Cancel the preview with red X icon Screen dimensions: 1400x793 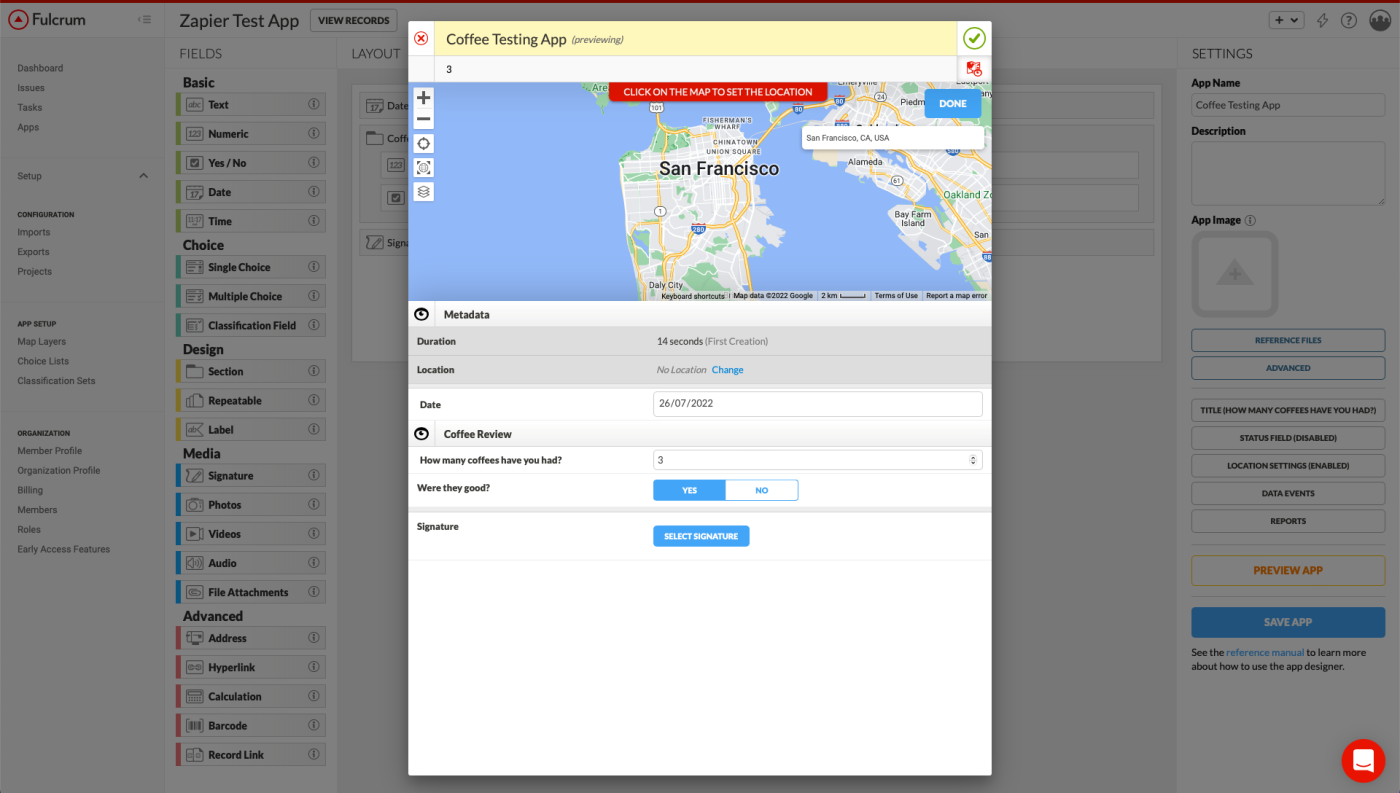coord(421,39)
